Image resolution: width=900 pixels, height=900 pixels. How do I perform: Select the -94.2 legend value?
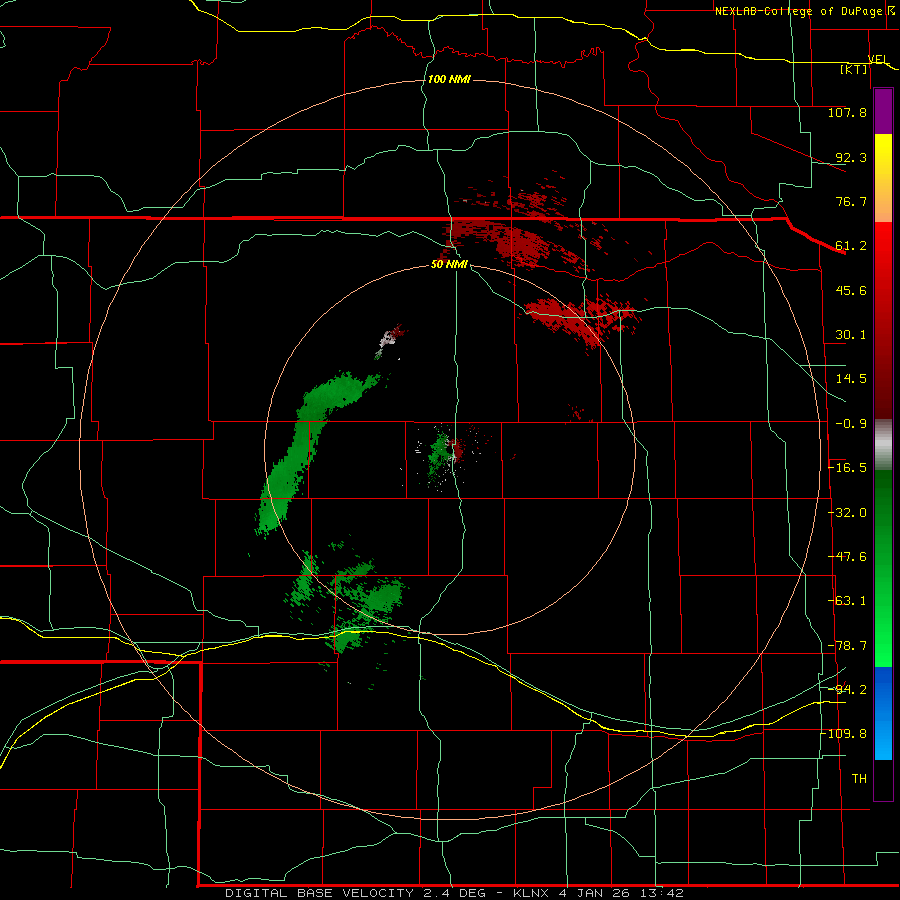point(847,690)
